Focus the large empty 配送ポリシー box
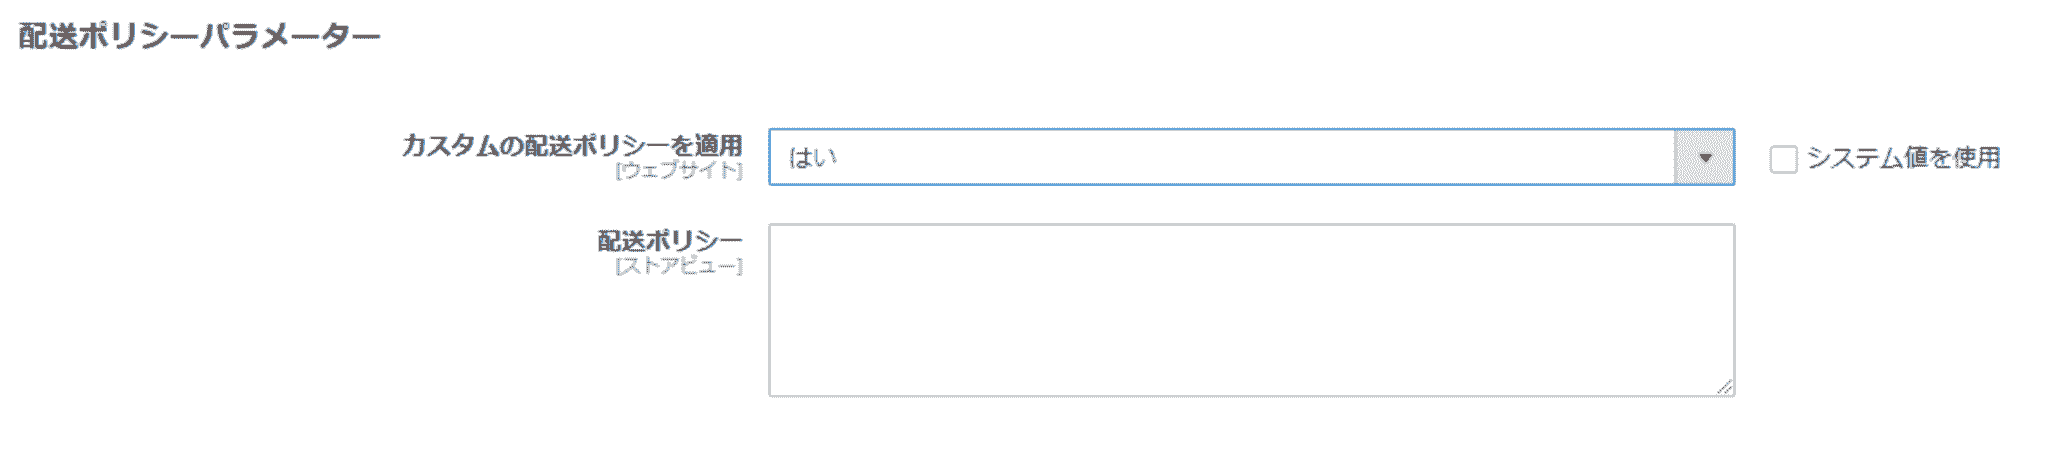The image size is (2048, 472). pyautogui.click(x=1250, y=310)
